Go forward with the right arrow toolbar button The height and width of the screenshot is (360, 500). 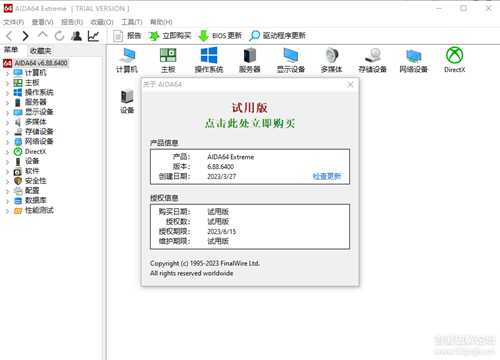click(25, 36)
